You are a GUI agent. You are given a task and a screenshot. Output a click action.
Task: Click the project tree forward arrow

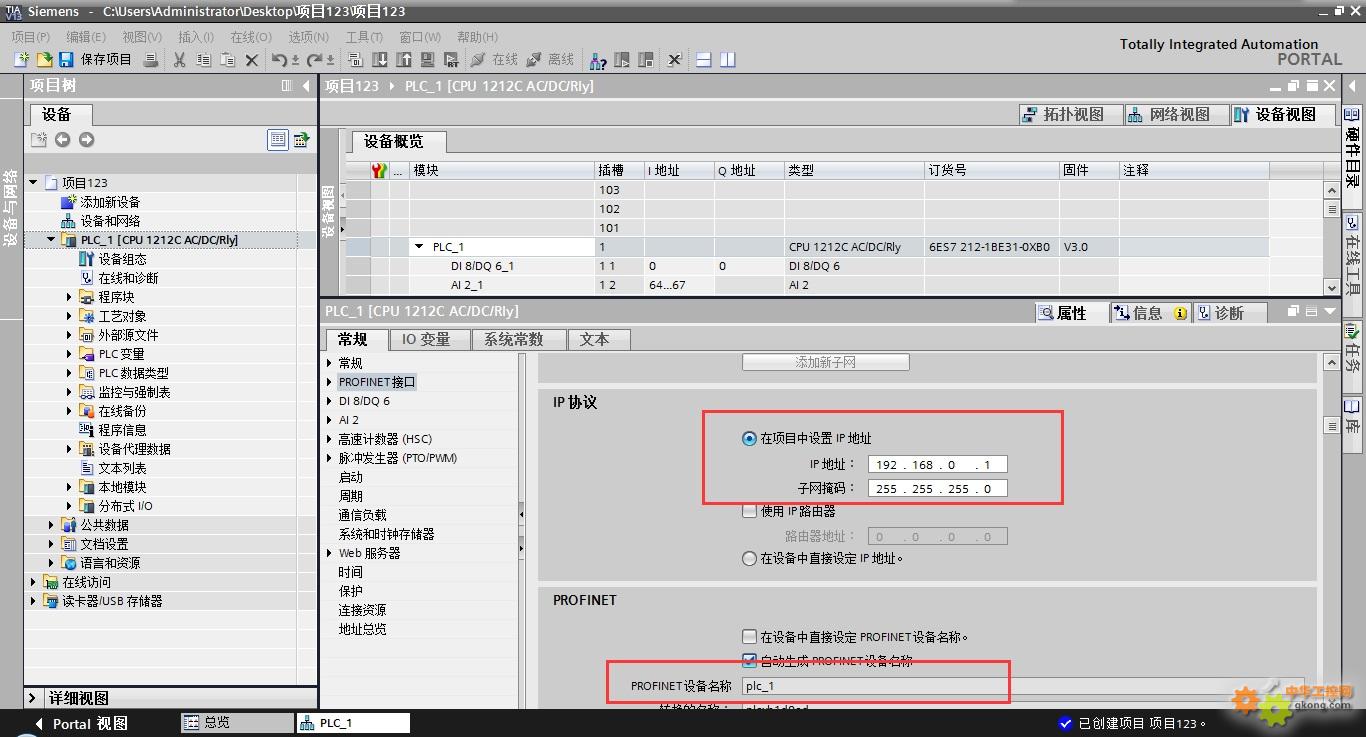coord(86,140)
